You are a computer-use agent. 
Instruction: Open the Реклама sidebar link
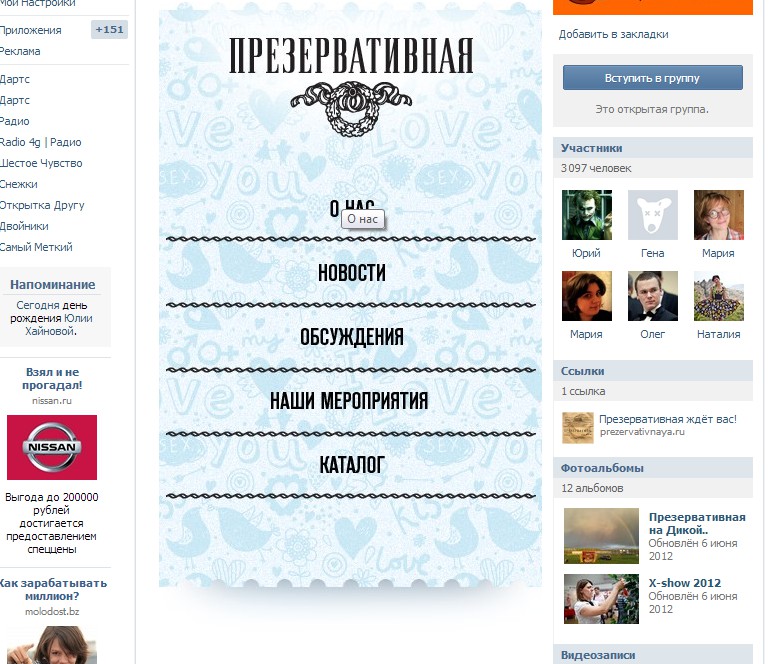[20, 51]
